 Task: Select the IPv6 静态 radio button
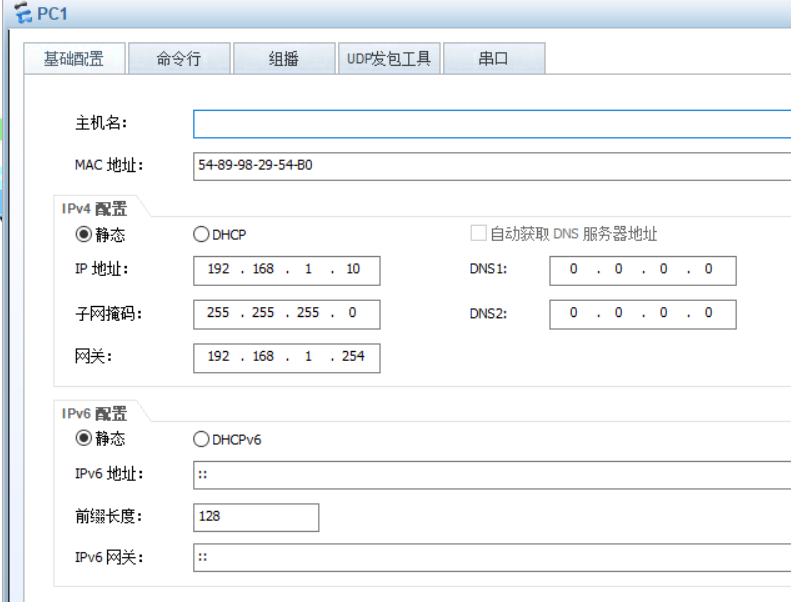pyautogui.click(x=84, y=438)
